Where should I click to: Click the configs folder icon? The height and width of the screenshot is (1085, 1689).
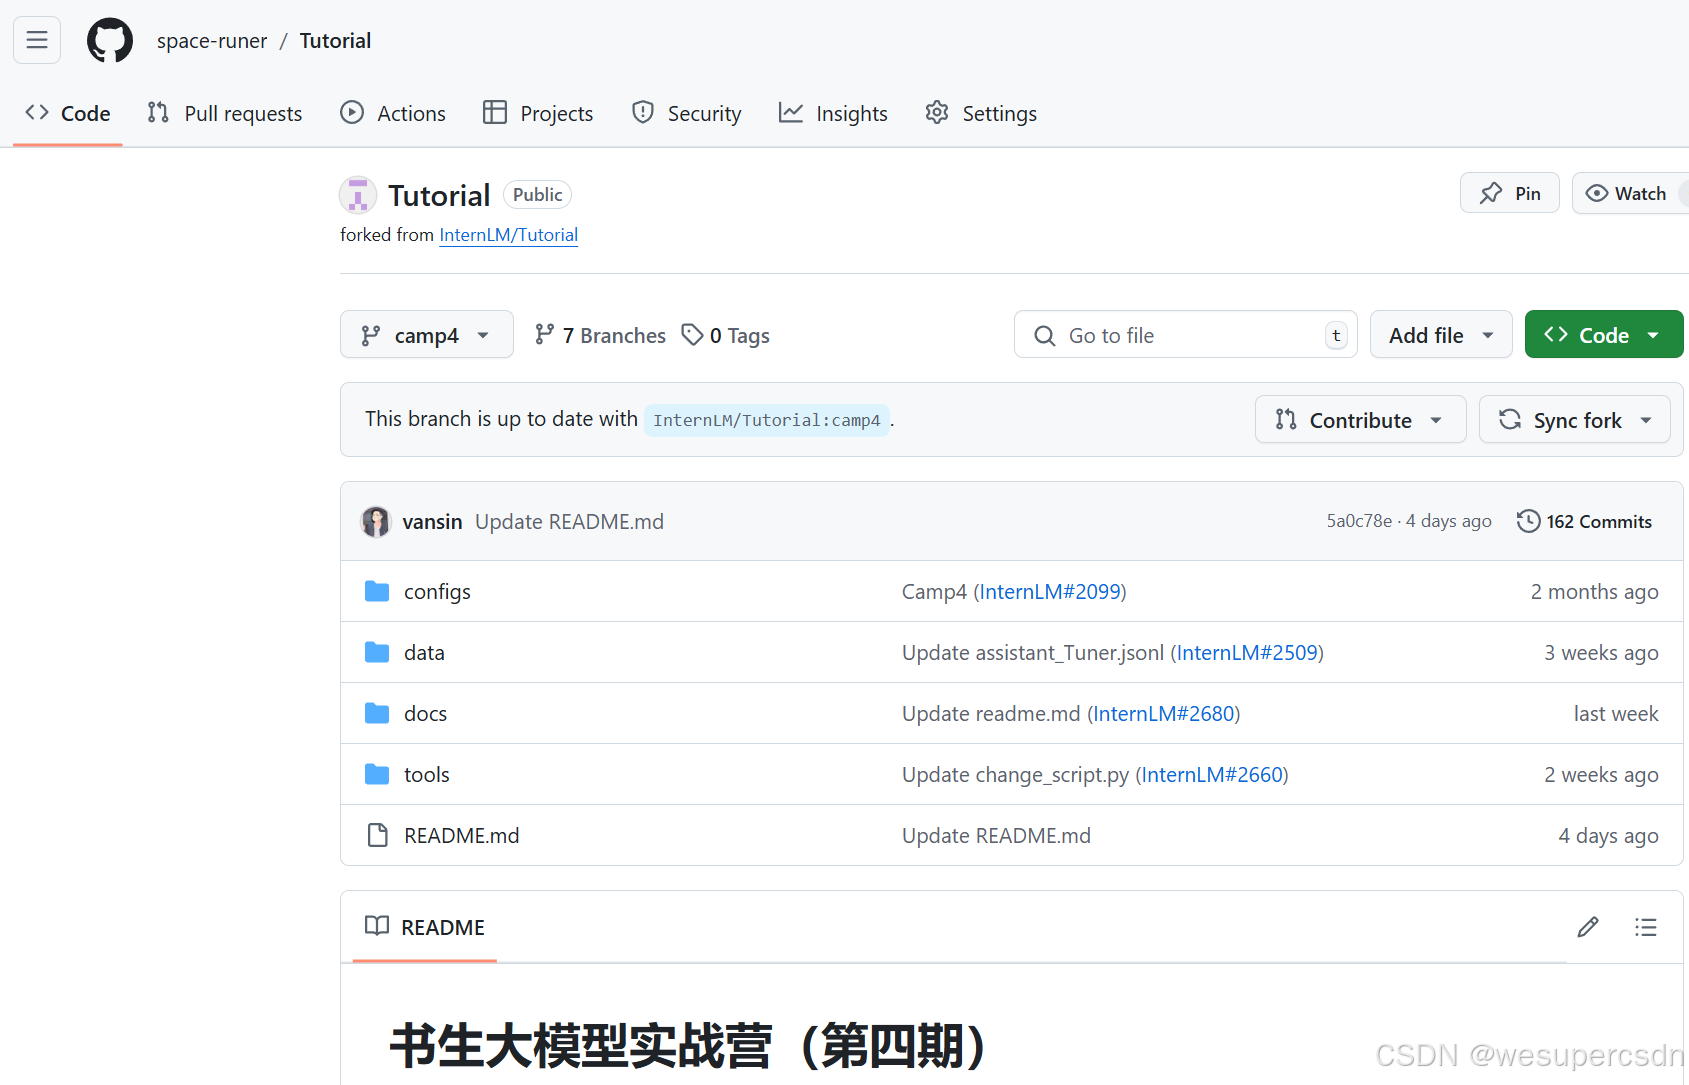pos(377,591)
